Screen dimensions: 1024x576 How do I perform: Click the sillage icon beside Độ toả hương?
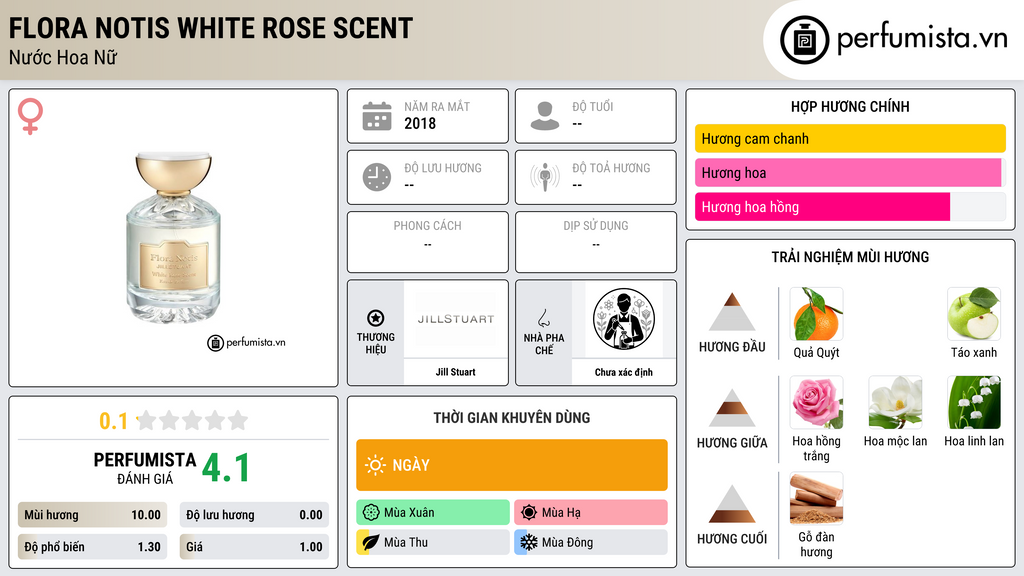(545, 177)
